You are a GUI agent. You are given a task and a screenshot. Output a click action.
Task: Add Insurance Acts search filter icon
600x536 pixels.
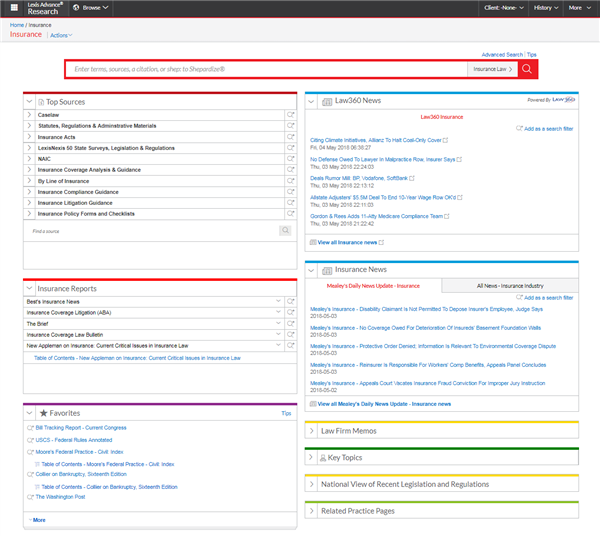click(291, 137)
